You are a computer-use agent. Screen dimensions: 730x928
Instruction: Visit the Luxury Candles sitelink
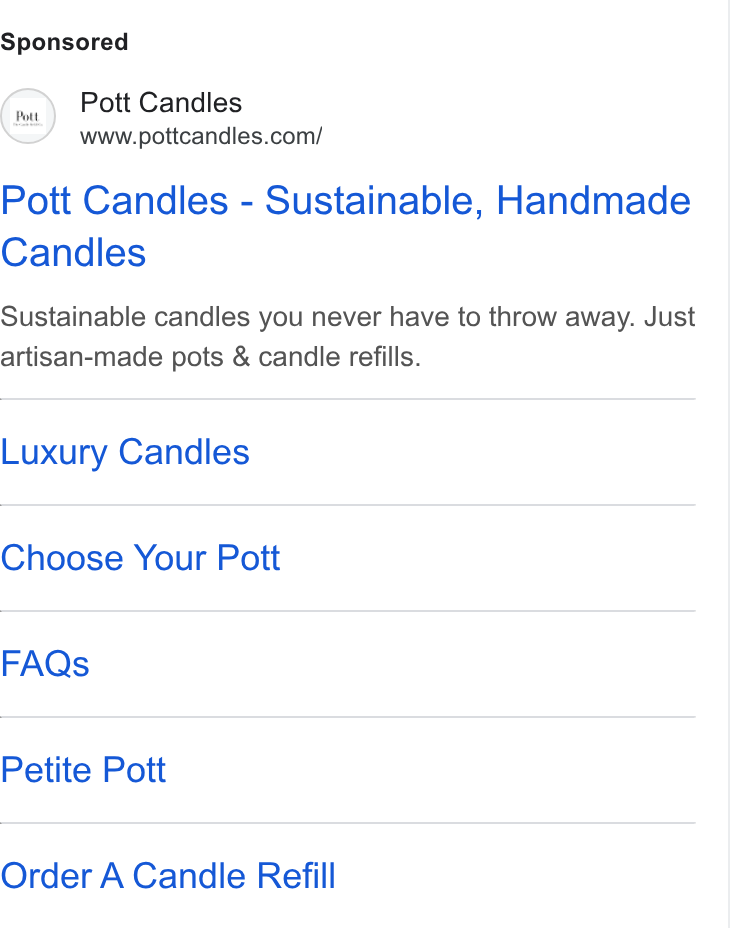tap(125, 452)
